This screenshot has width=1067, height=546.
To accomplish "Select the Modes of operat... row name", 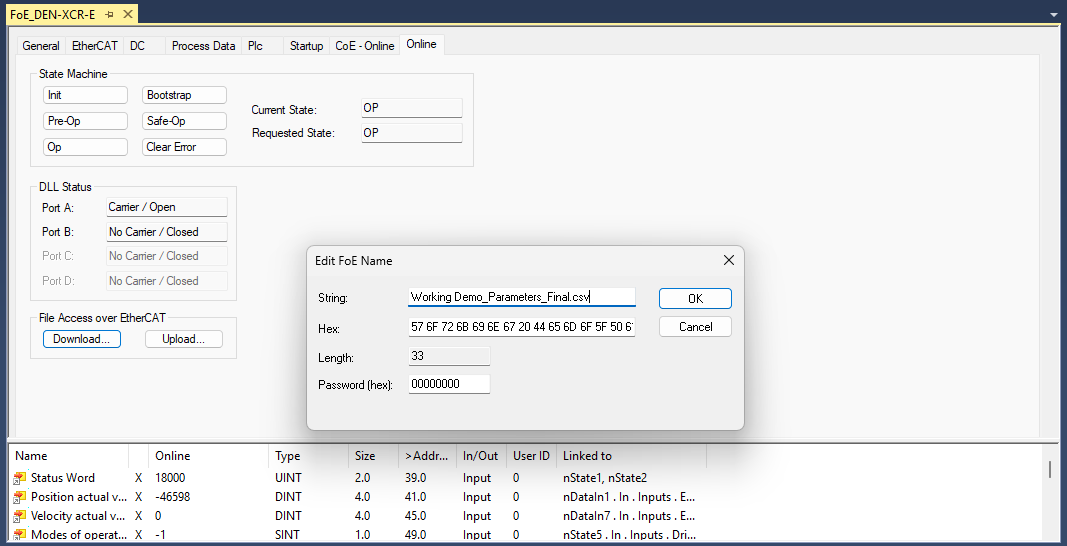I will pyautogui.click(x=78, y=535).
